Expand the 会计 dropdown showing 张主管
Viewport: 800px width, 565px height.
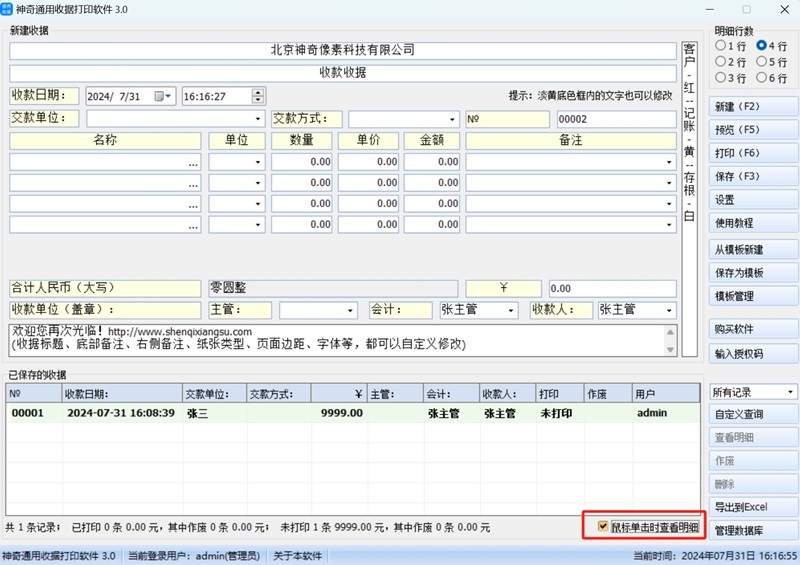511,310
